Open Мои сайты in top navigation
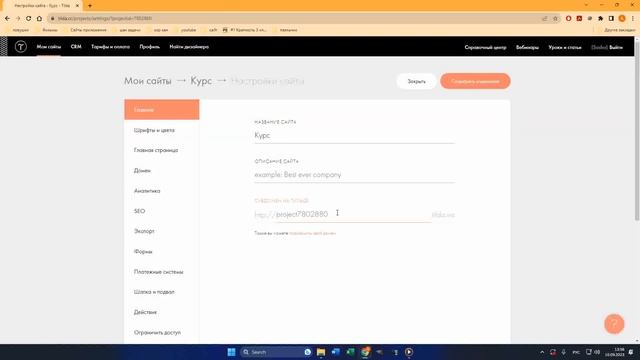 click(x=49, y=47)
